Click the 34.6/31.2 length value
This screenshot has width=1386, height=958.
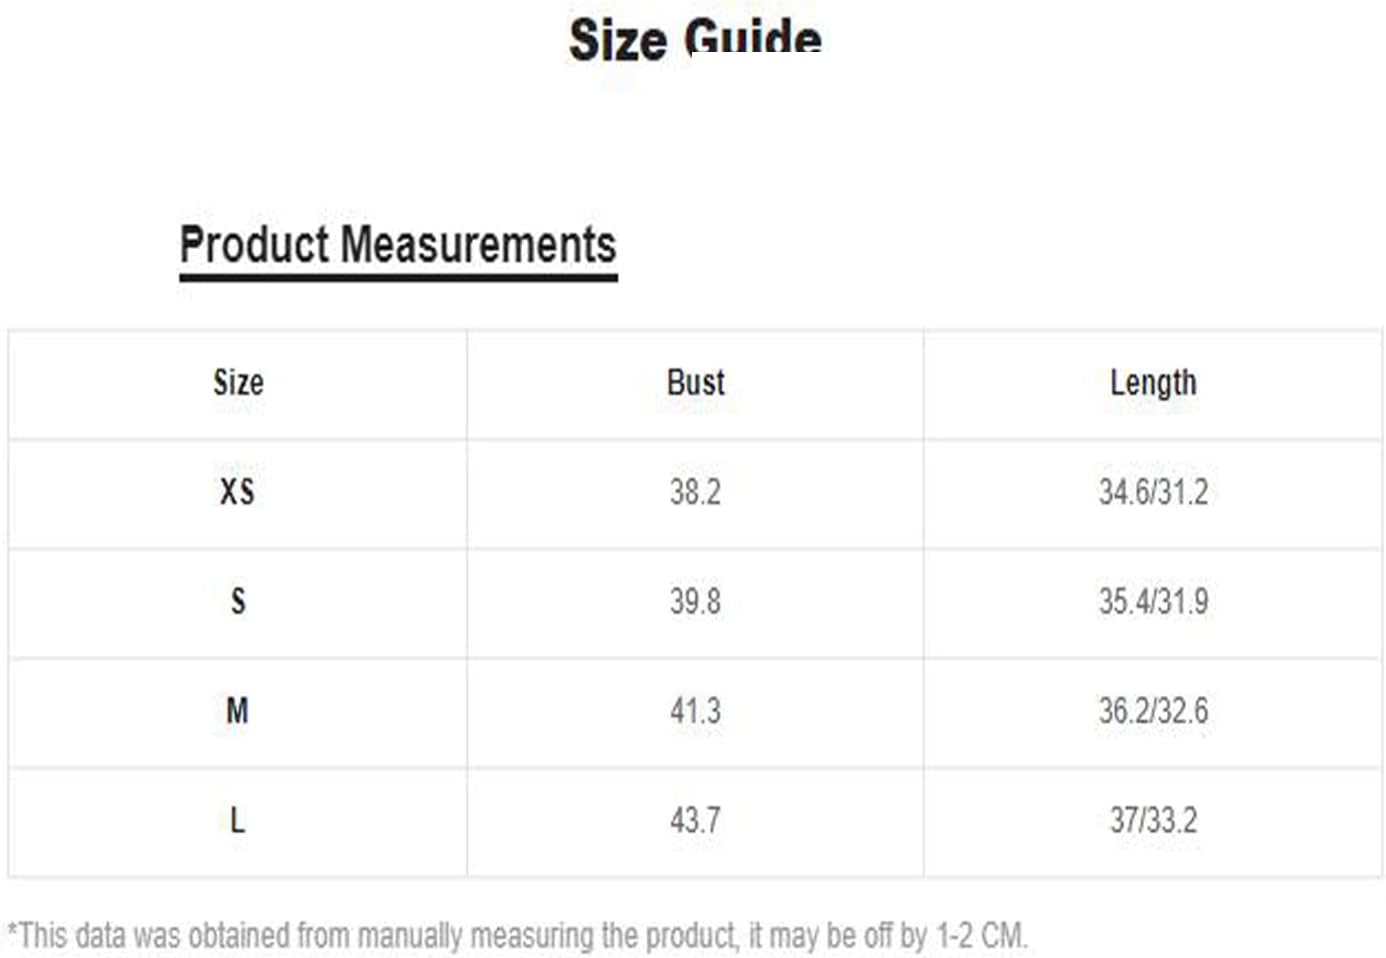(x=1153, y=492)
